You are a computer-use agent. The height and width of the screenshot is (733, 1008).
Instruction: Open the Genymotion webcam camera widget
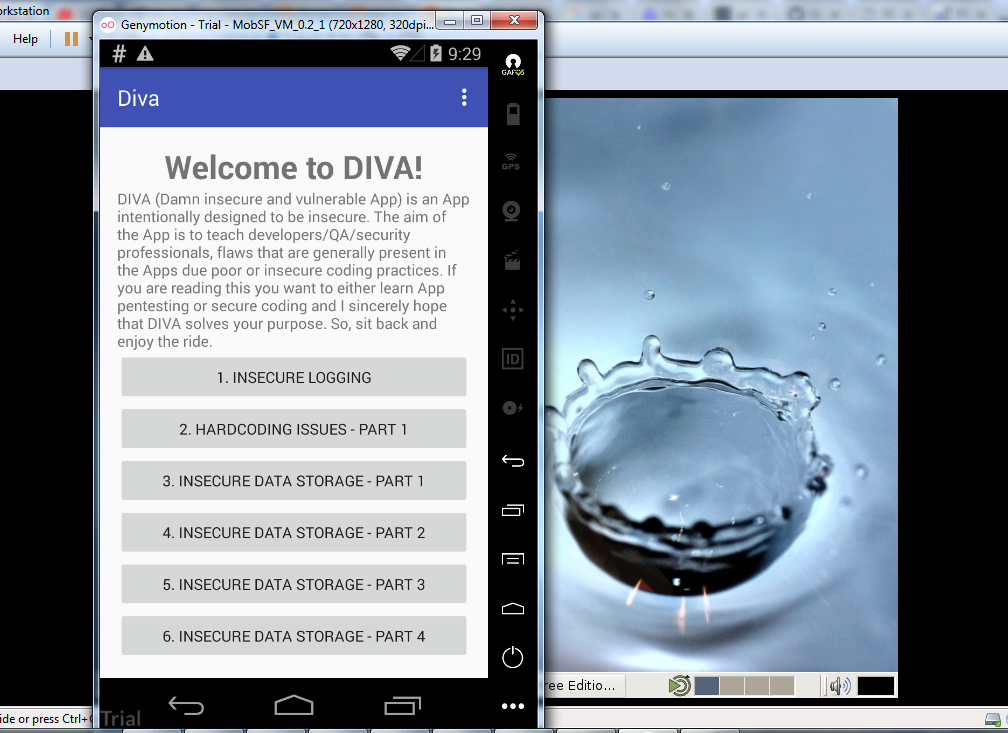(511, 212)
